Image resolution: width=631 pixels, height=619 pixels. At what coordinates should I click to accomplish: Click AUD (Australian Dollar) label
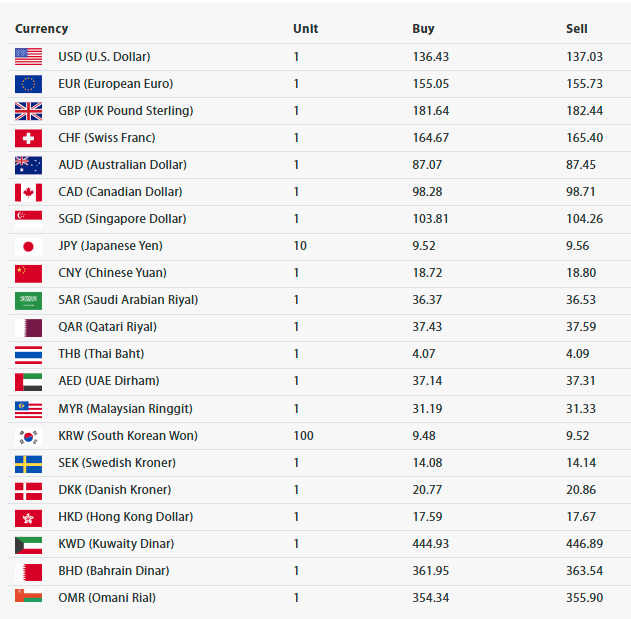122,165
